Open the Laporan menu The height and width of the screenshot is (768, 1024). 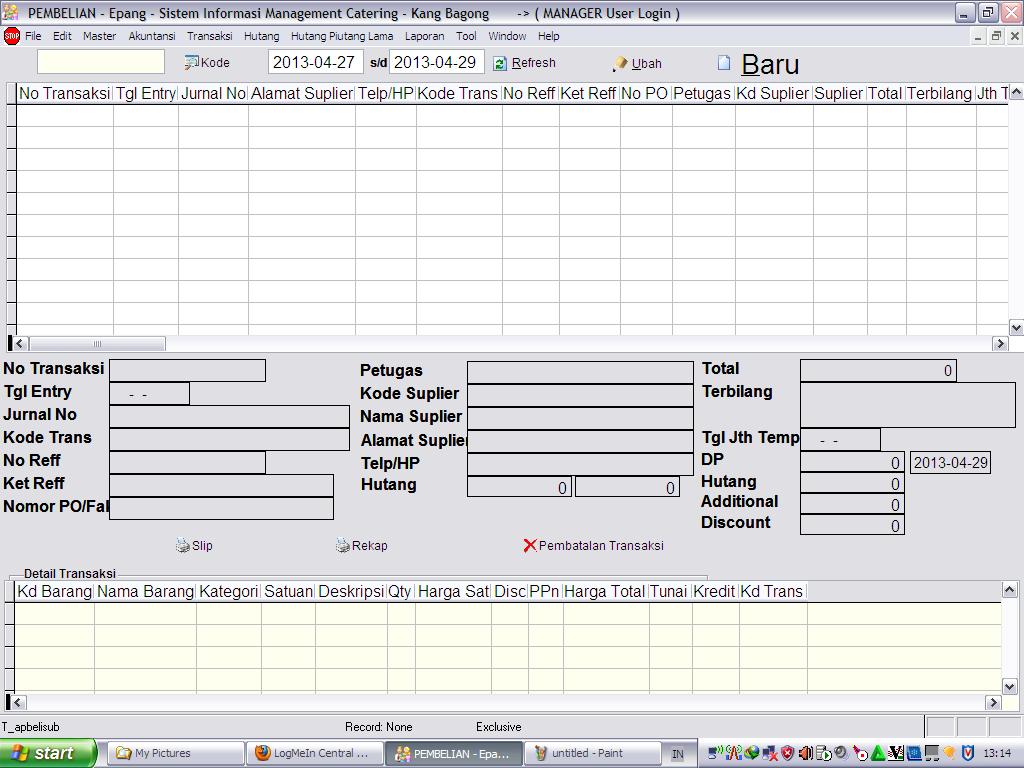pos(424,36)
